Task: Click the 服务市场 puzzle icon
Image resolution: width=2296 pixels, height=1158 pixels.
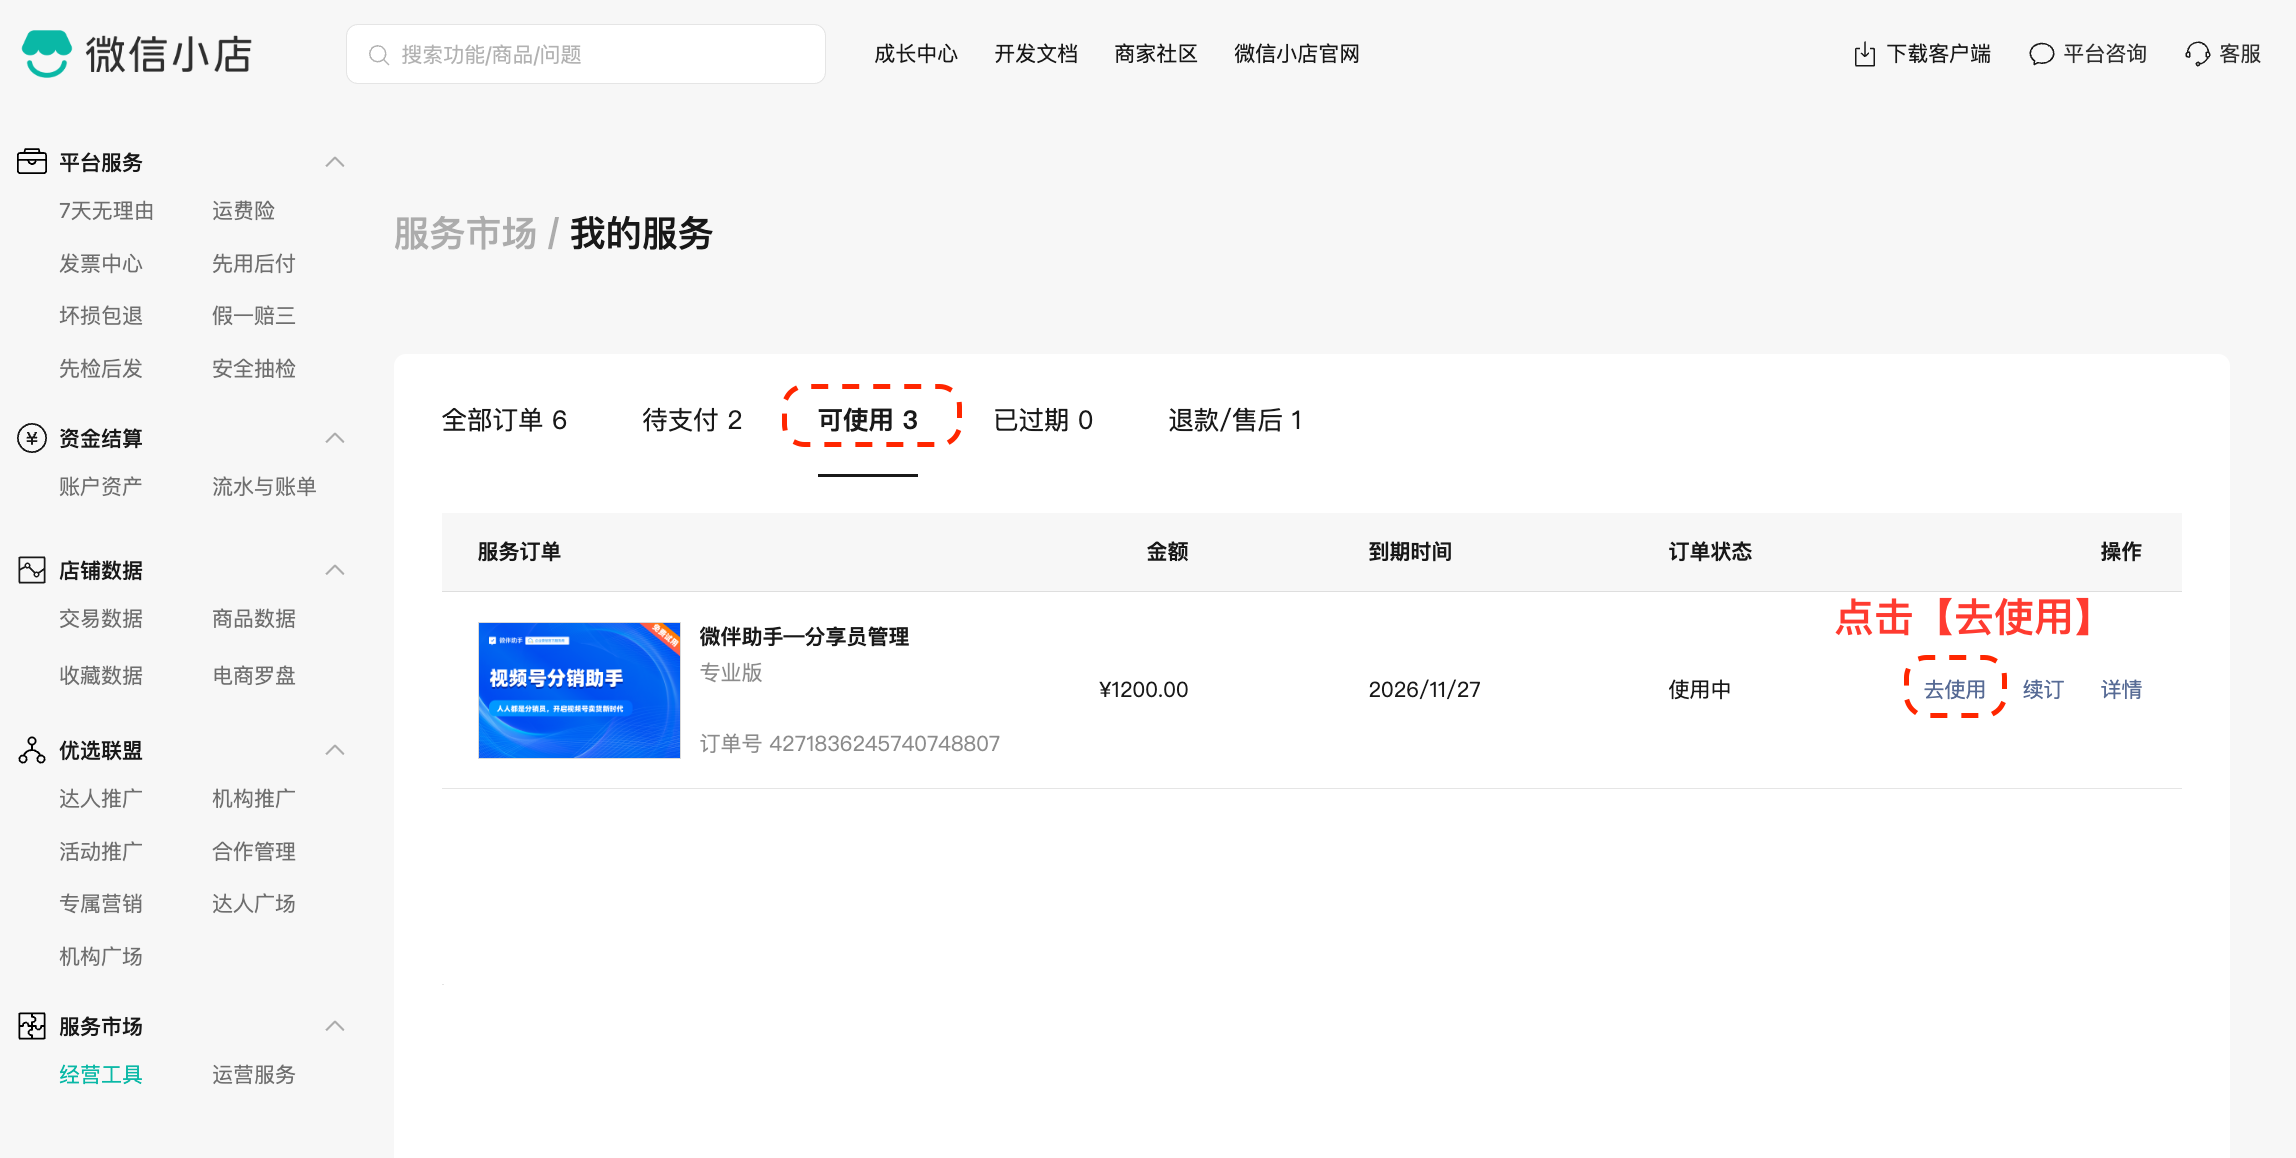Action: [x=32, y=1026]
